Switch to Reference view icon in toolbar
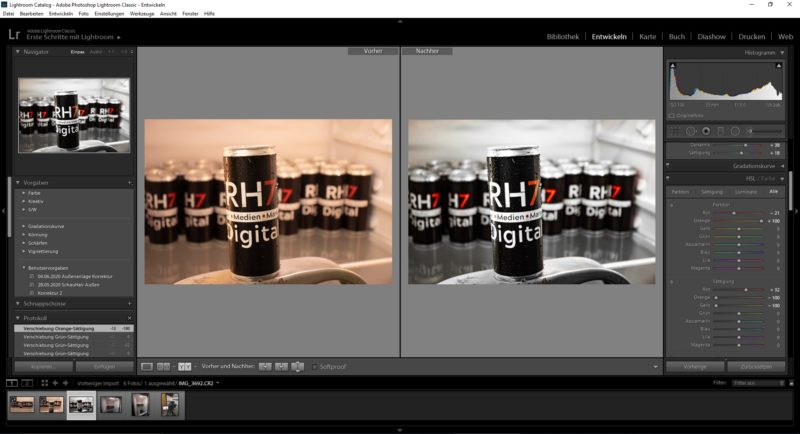 point(163,367)
